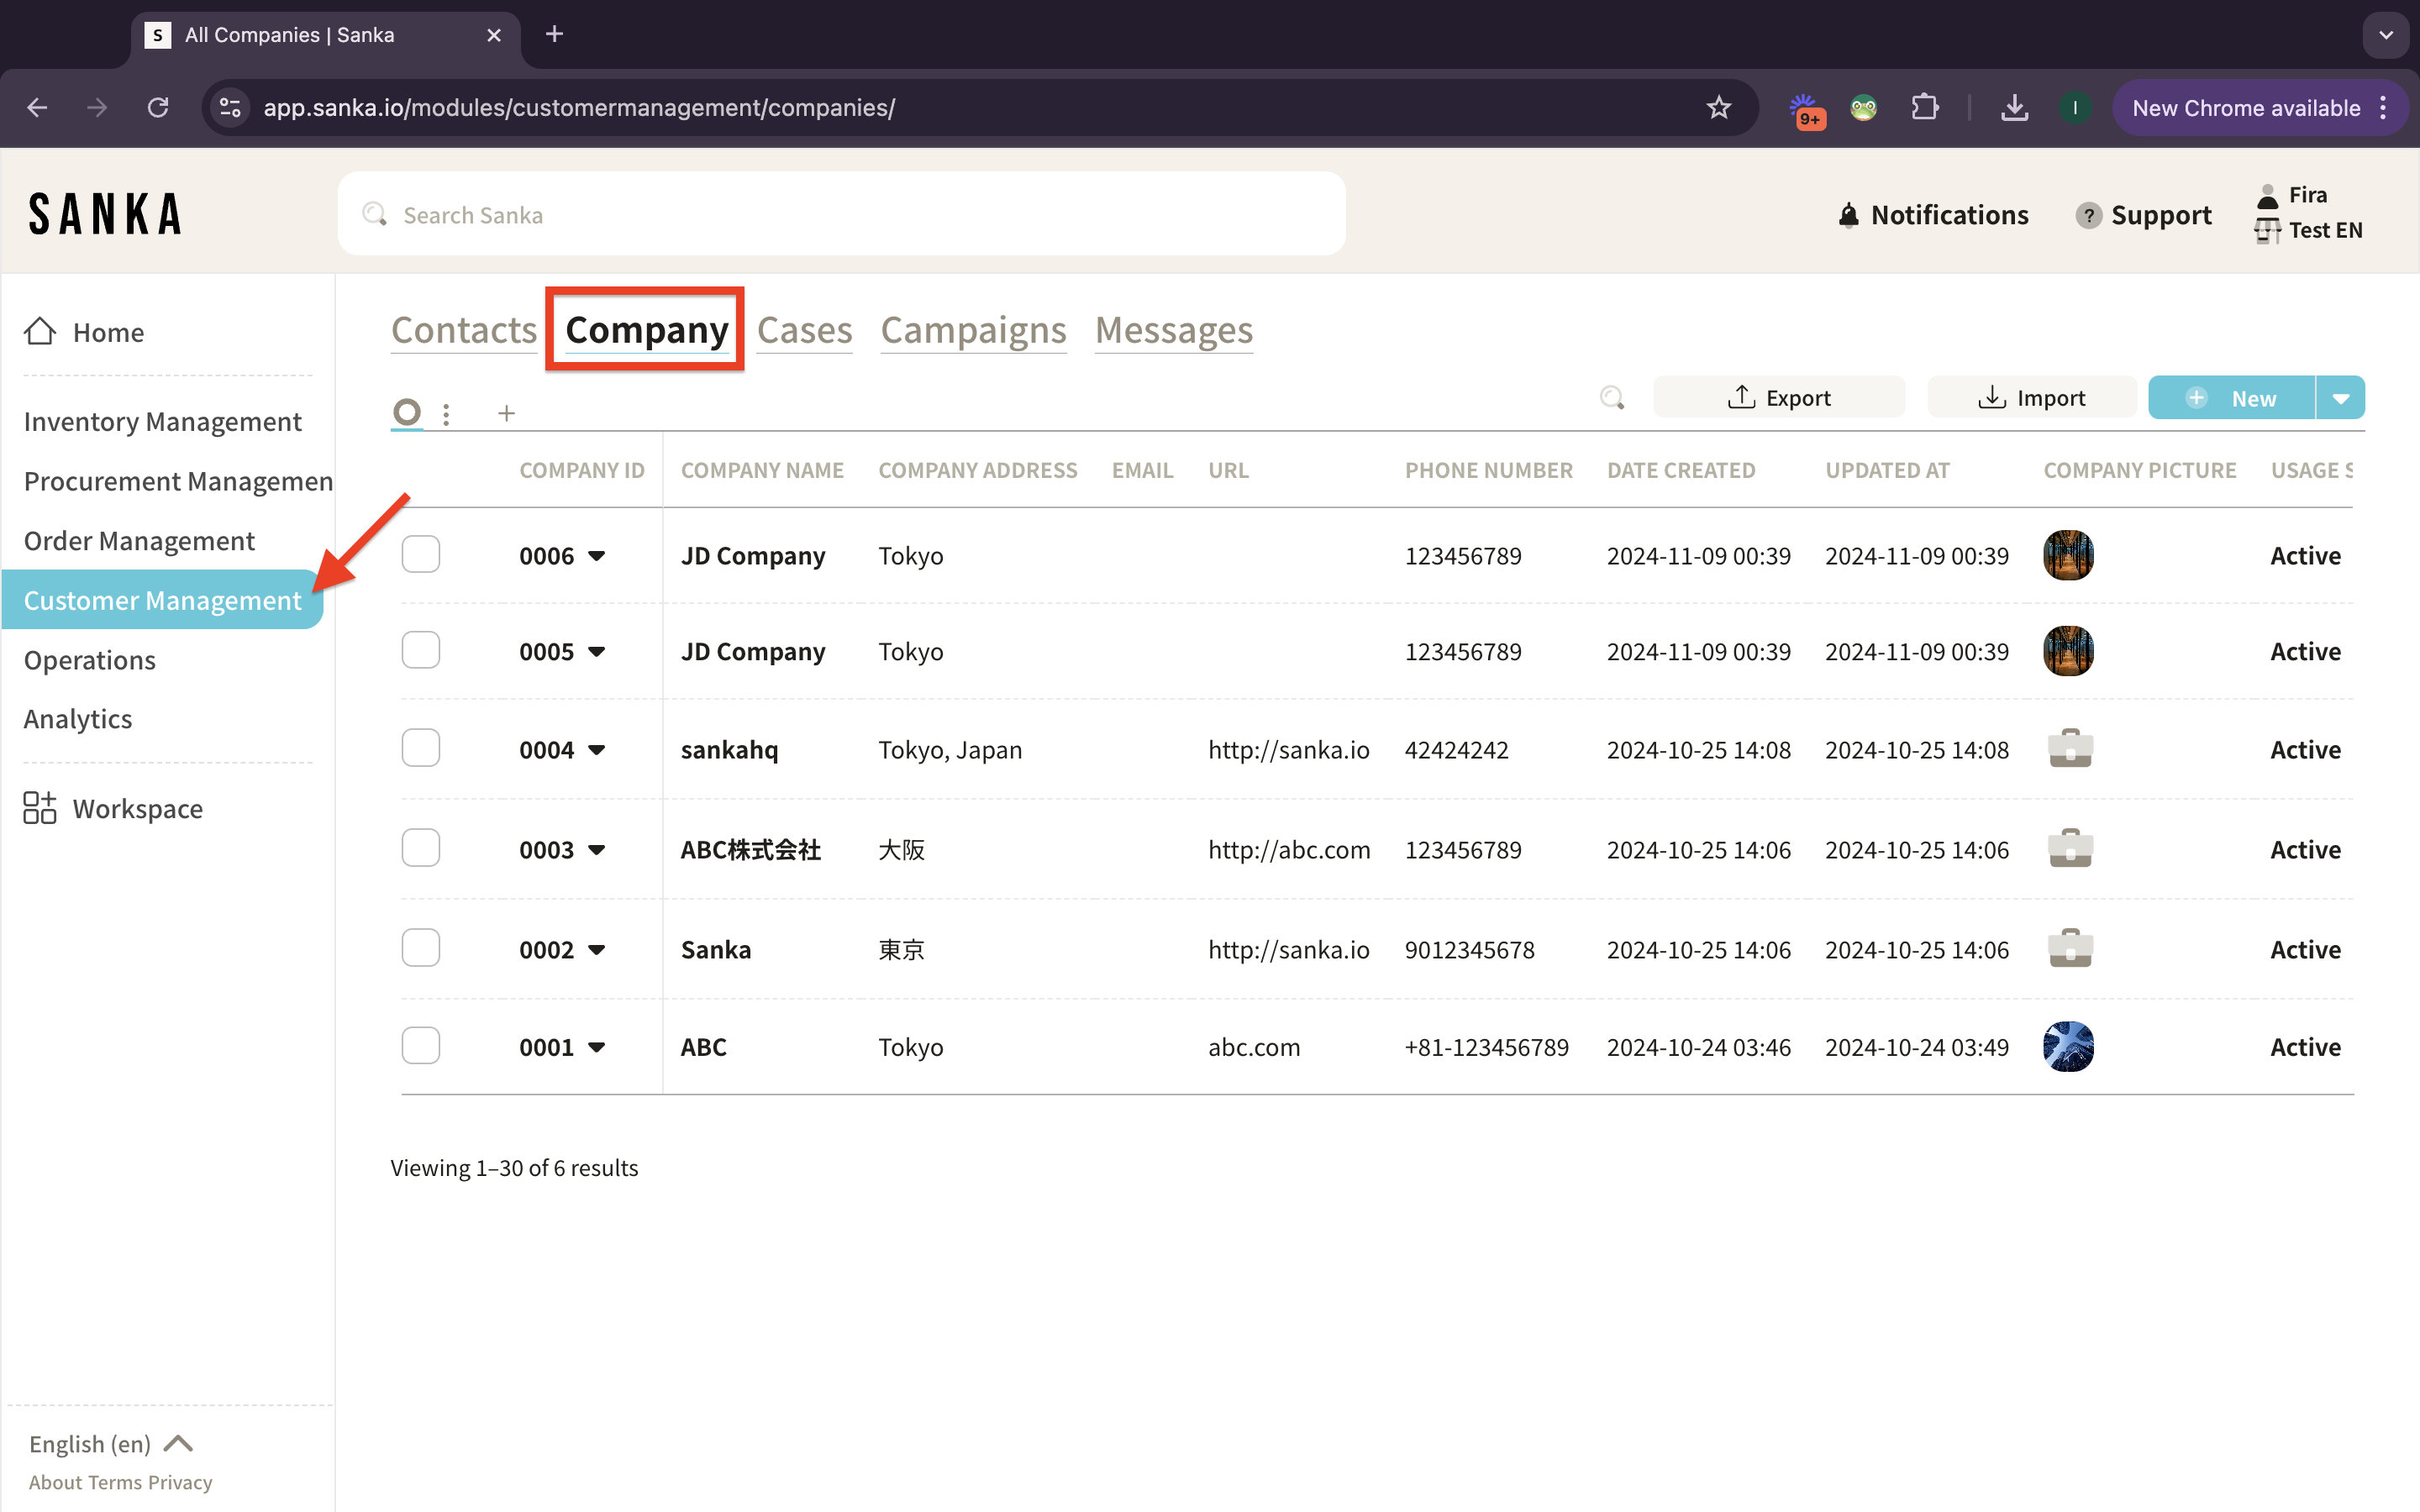Open Chrome downloads icon
Image resolution: width=2420 pixels, height=1512 pixels.
[2015, 107]
